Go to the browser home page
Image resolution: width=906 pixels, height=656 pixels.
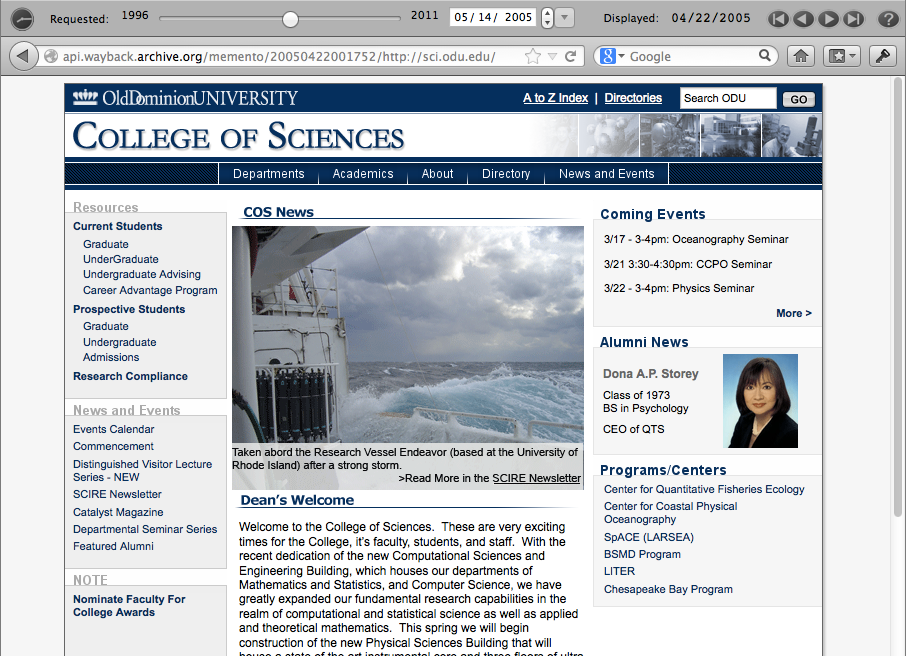(x=801, y=56)
